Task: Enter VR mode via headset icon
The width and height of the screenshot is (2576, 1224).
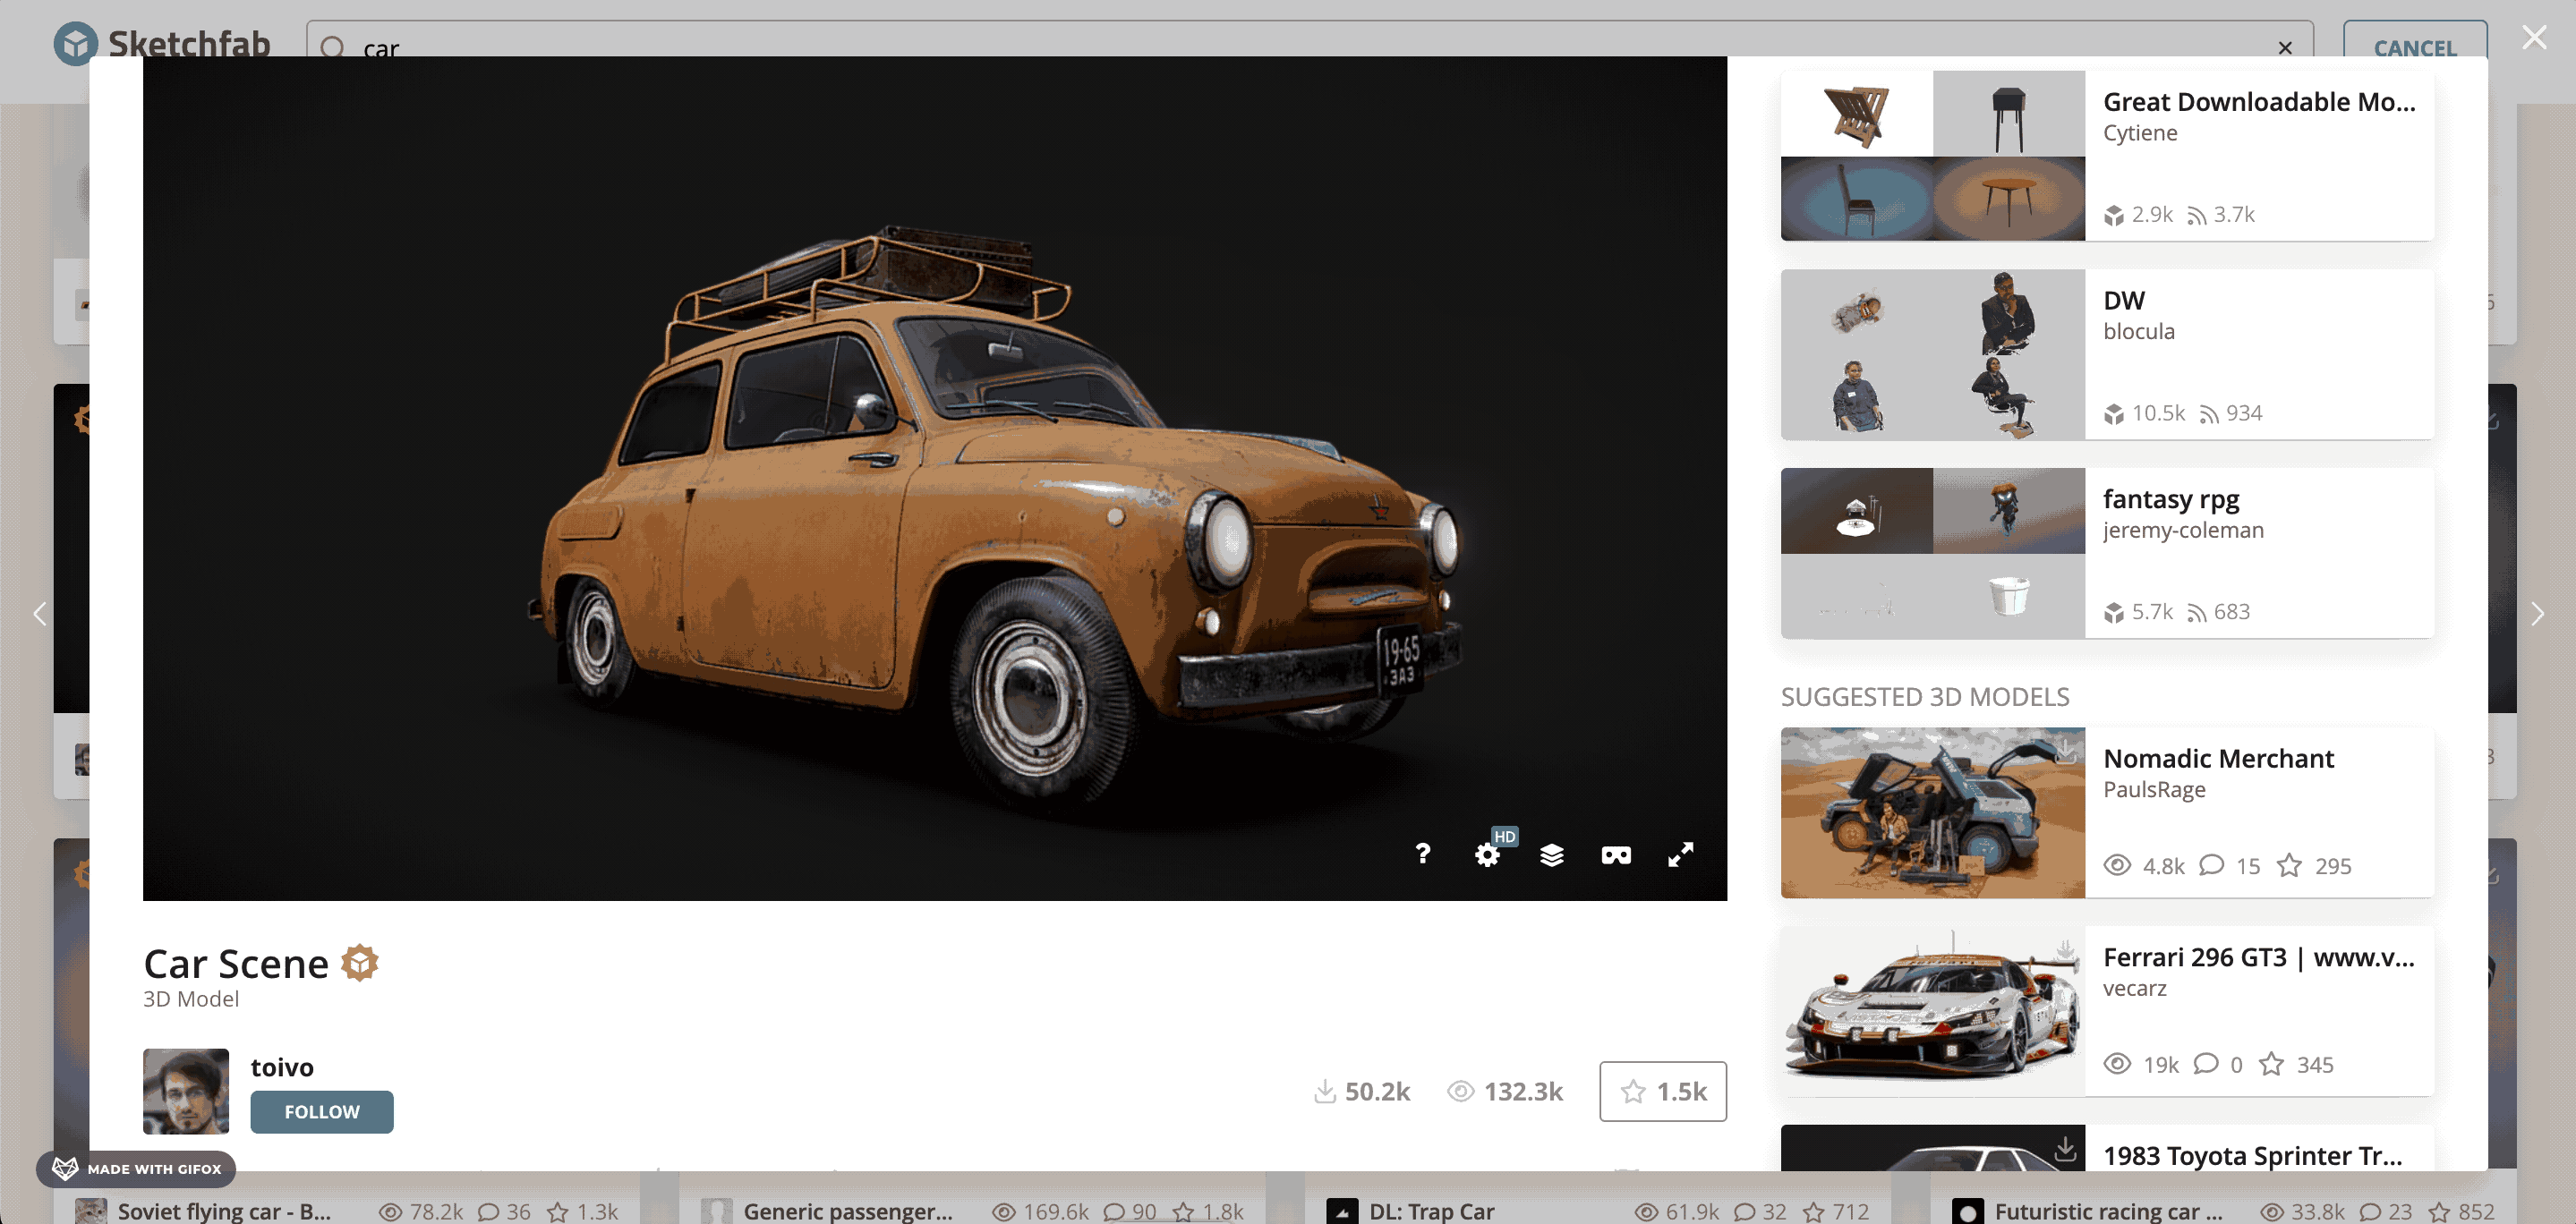Action: 1616,855
